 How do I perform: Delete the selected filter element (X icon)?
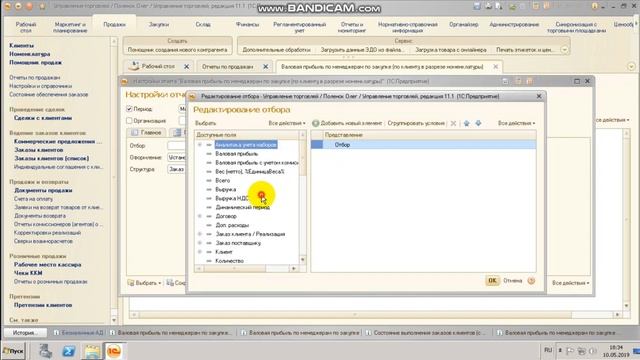coord(453,123)
